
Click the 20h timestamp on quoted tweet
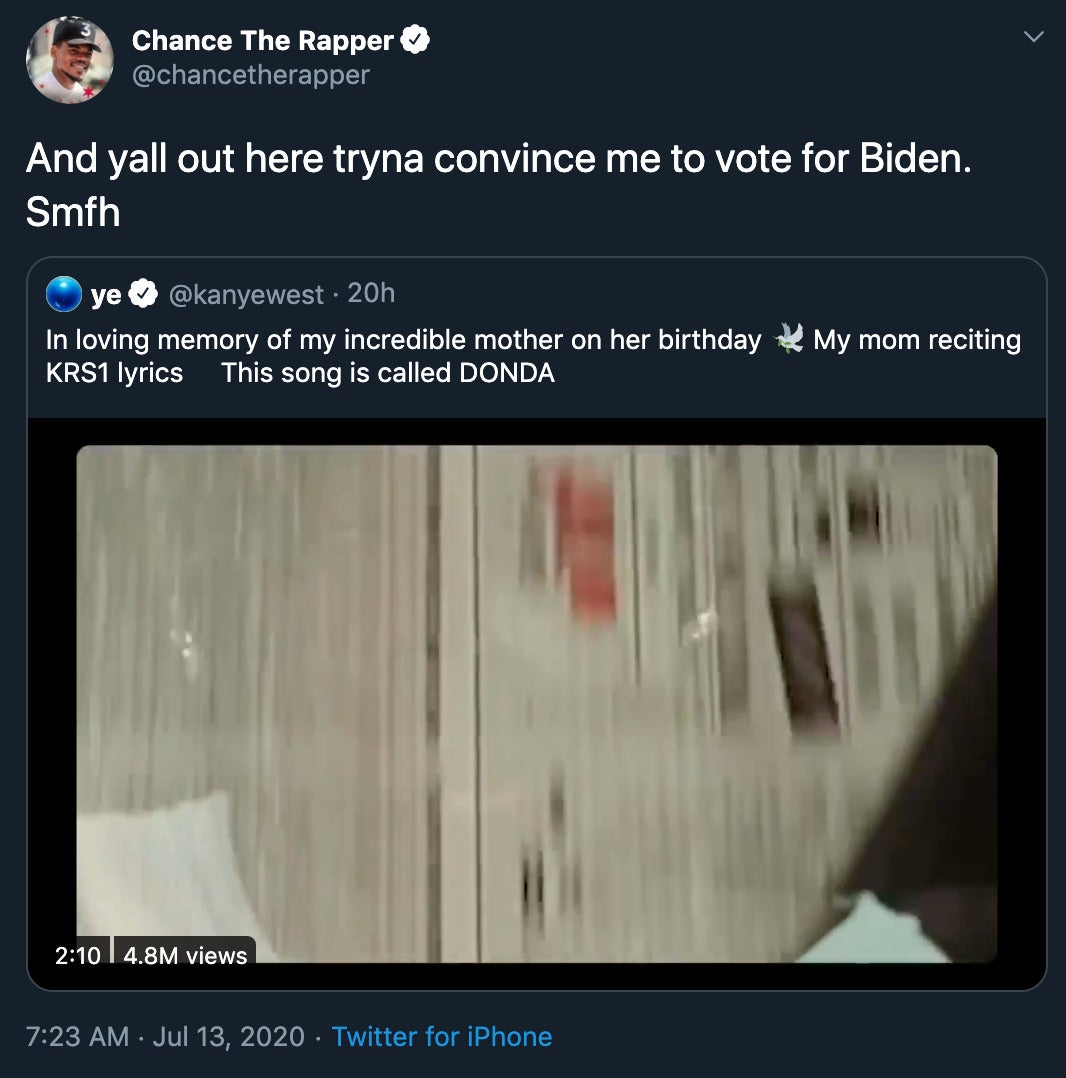coord(371,293)
